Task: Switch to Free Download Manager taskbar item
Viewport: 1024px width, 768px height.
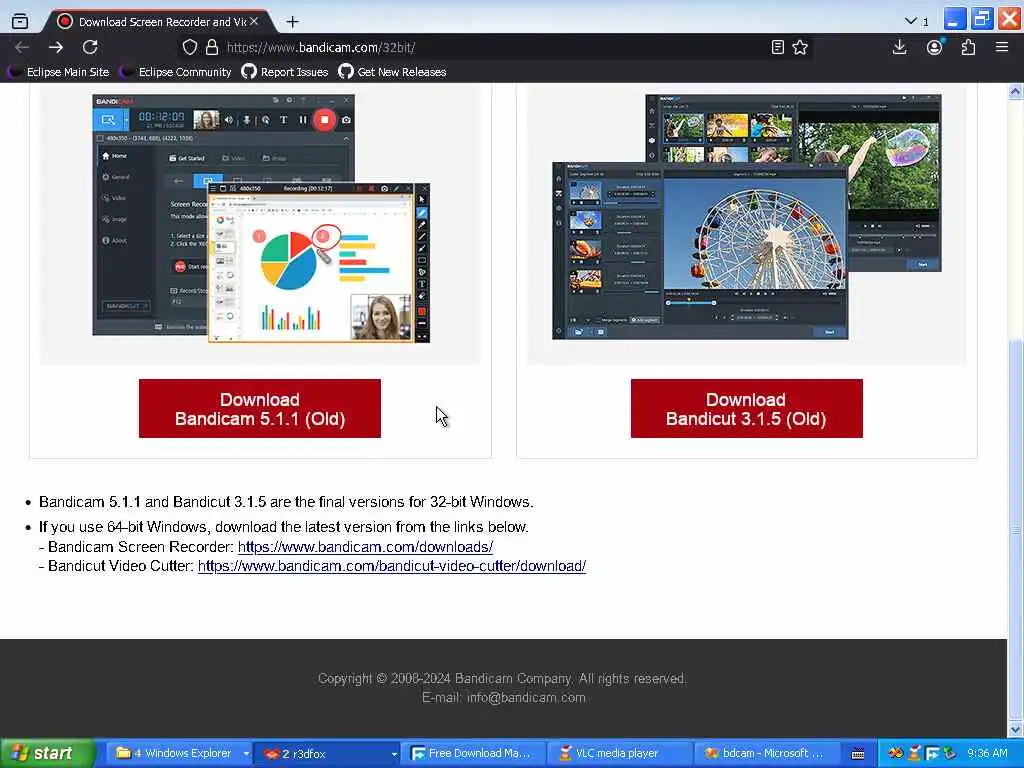Action: click(x=472, y=754)
